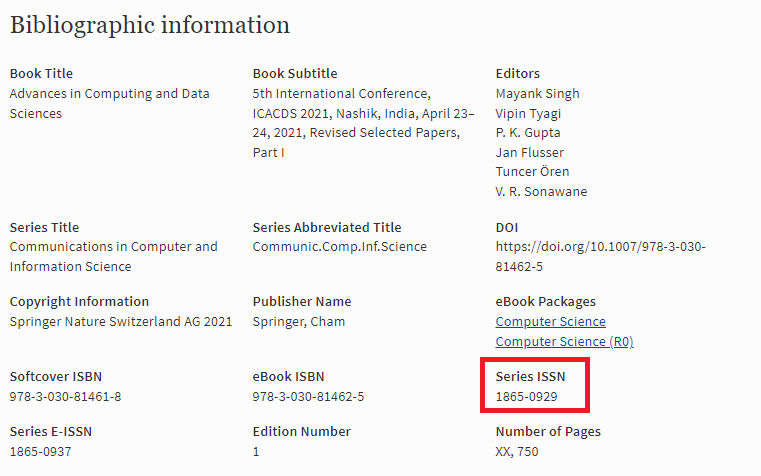Open the Computer Science (R0) link
Viewport: 761px width, 476px height.
pos(564,341)
